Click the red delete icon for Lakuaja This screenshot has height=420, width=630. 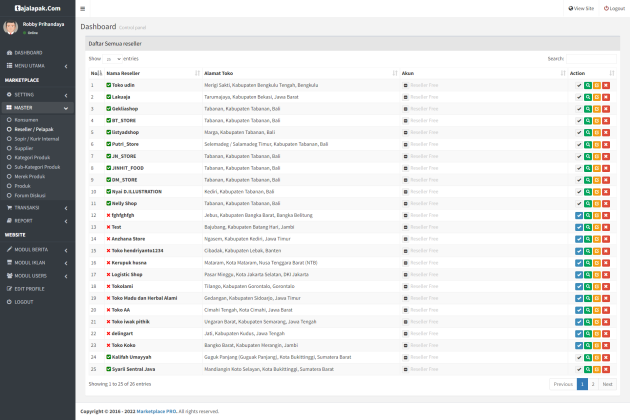click(606, 97)
